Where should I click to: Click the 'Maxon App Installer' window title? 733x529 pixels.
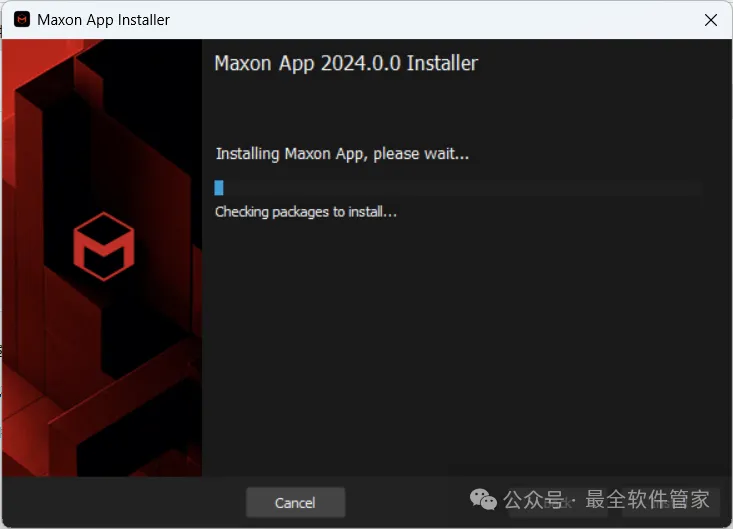coord(103,20)
